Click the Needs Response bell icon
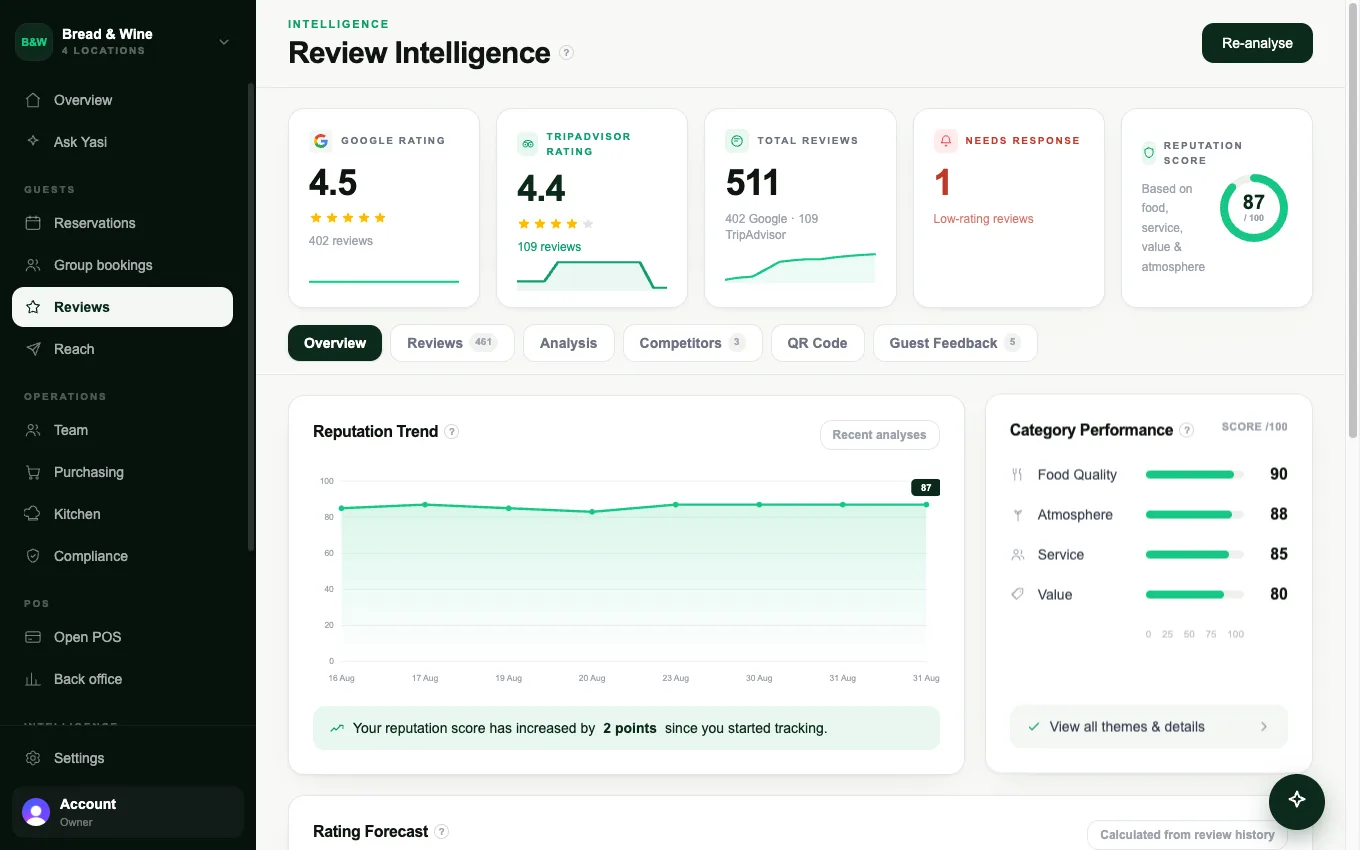The height and width of the screenshot is (850, 1360). pyautogui.click(x=945, y=141)
